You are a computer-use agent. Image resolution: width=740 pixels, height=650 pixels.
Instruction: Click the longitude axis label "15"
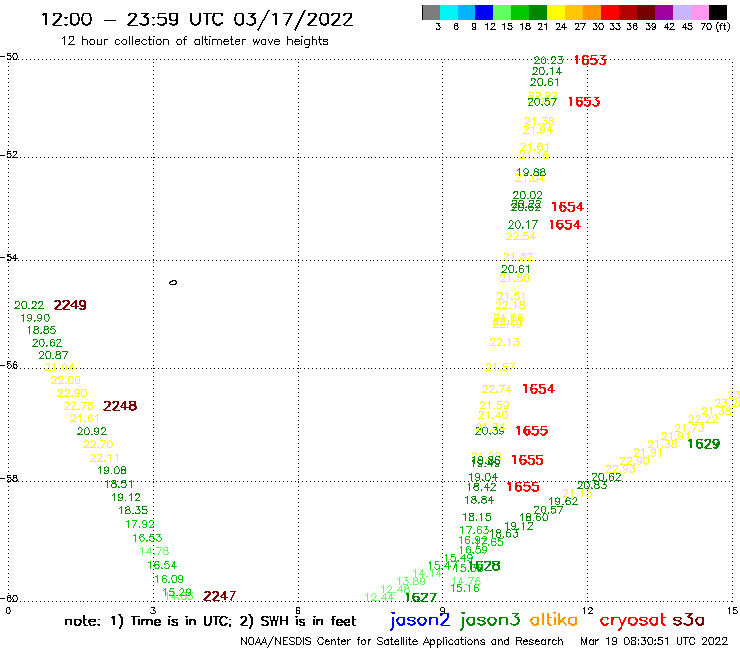pyautogui.click(x=732, y=611)
